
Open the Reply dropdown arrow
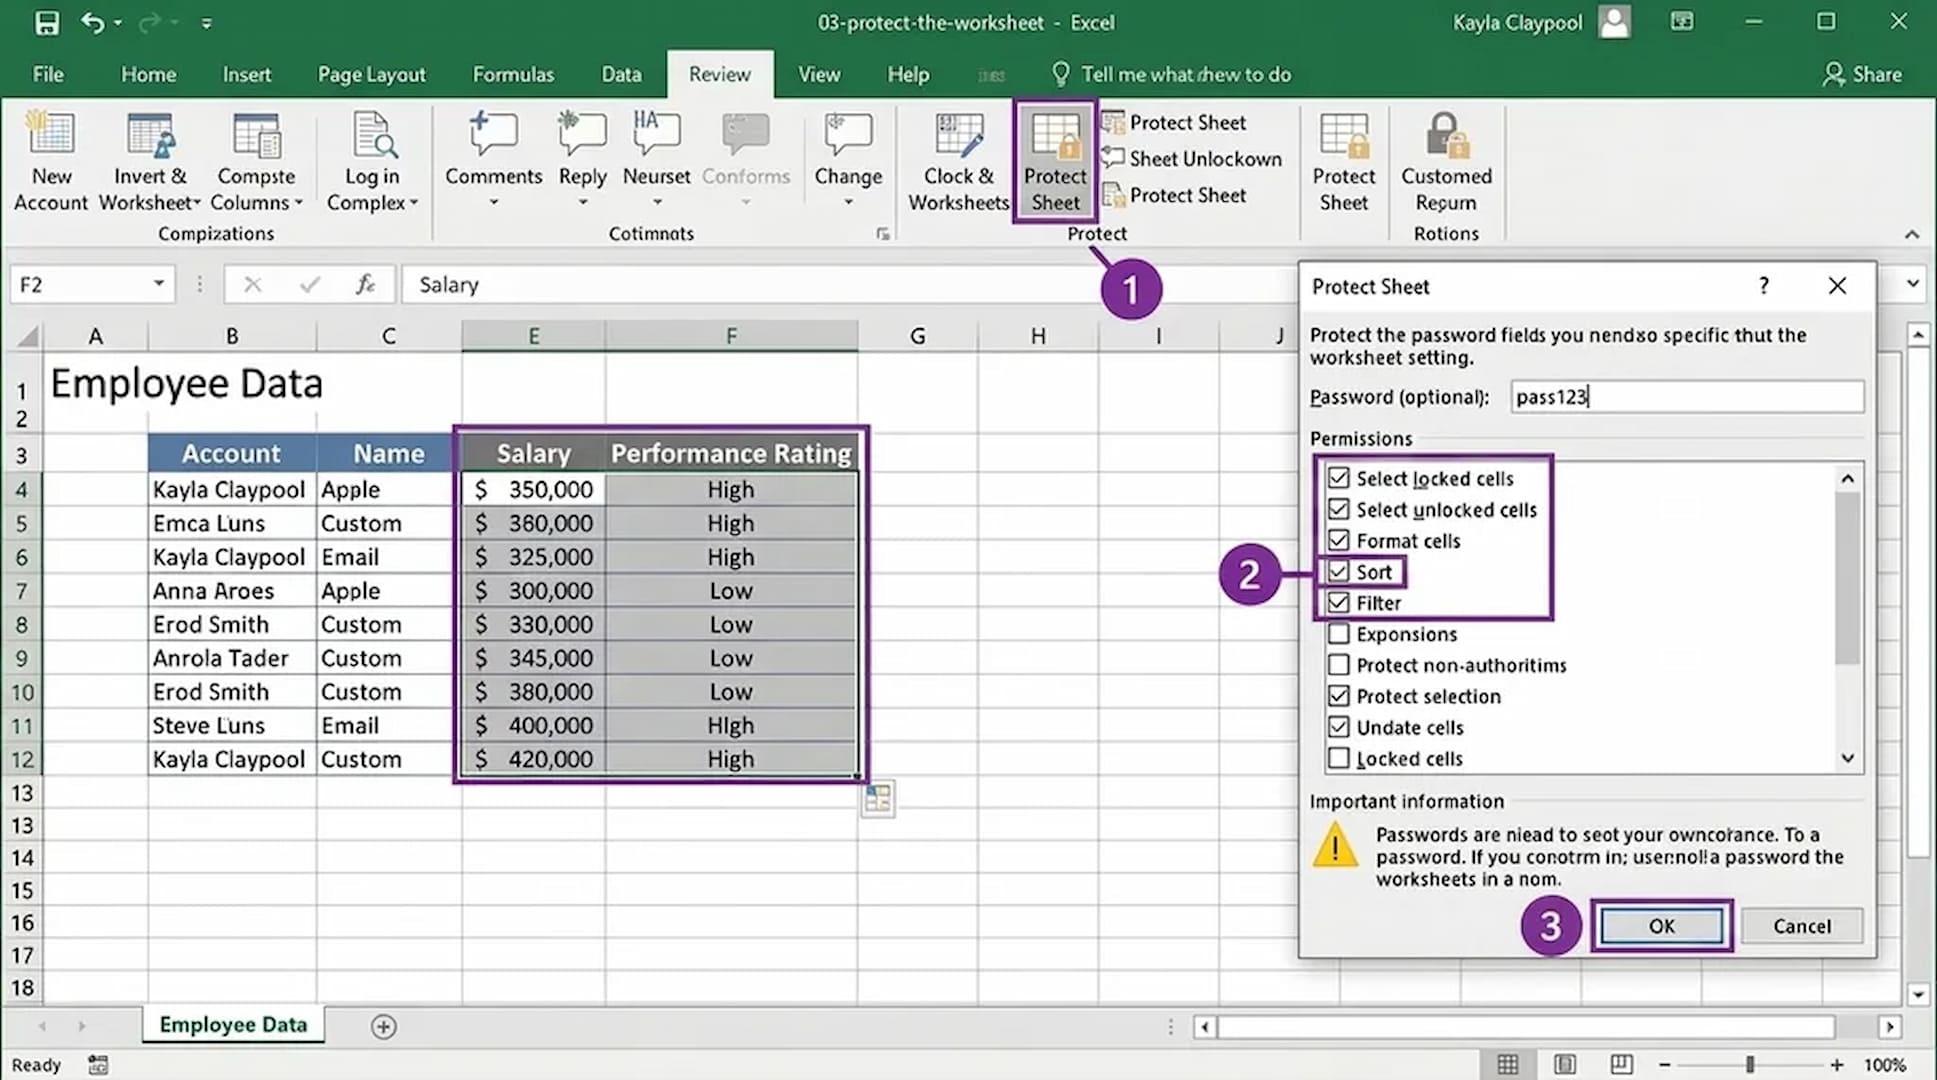[582, 203]
